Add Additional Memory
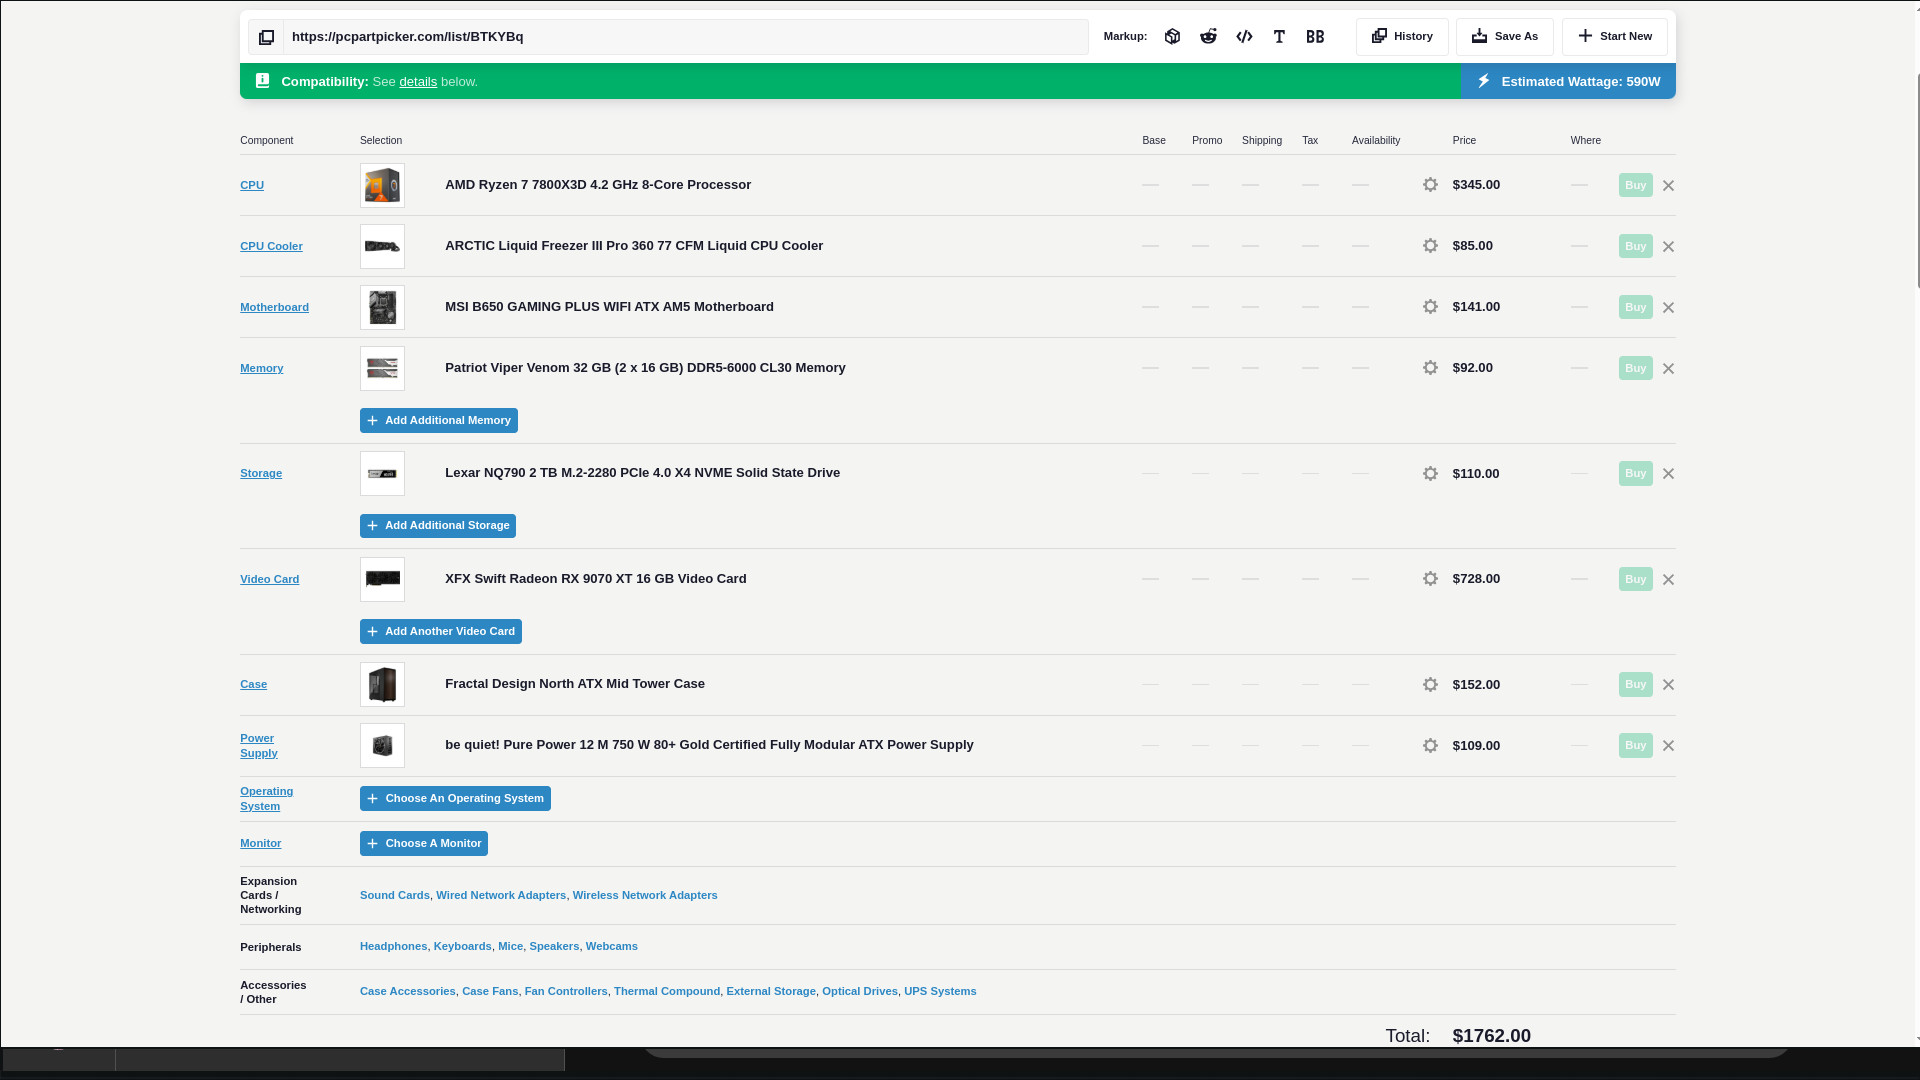 [x=439, y=421]
